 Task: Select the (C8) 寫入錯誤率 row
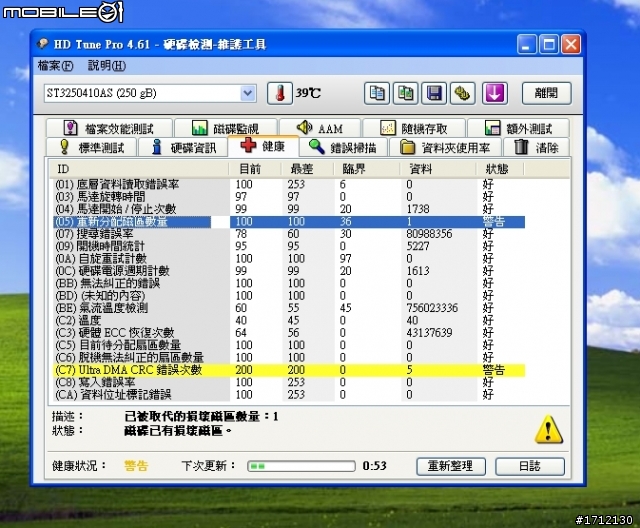289,382
